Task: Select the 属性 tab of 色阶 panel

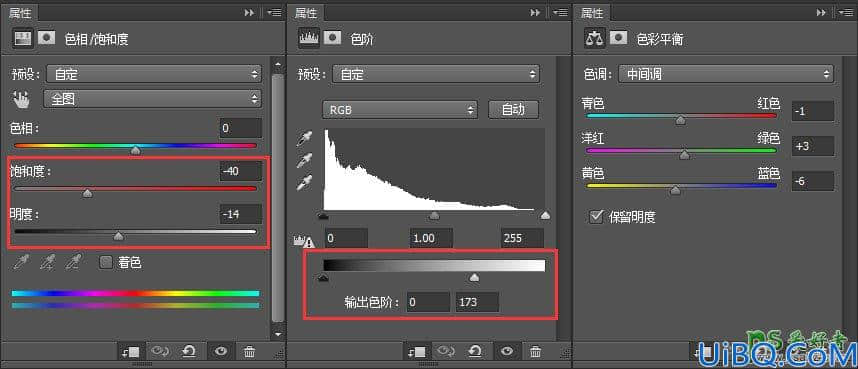Action: click(x=306, y=12)
